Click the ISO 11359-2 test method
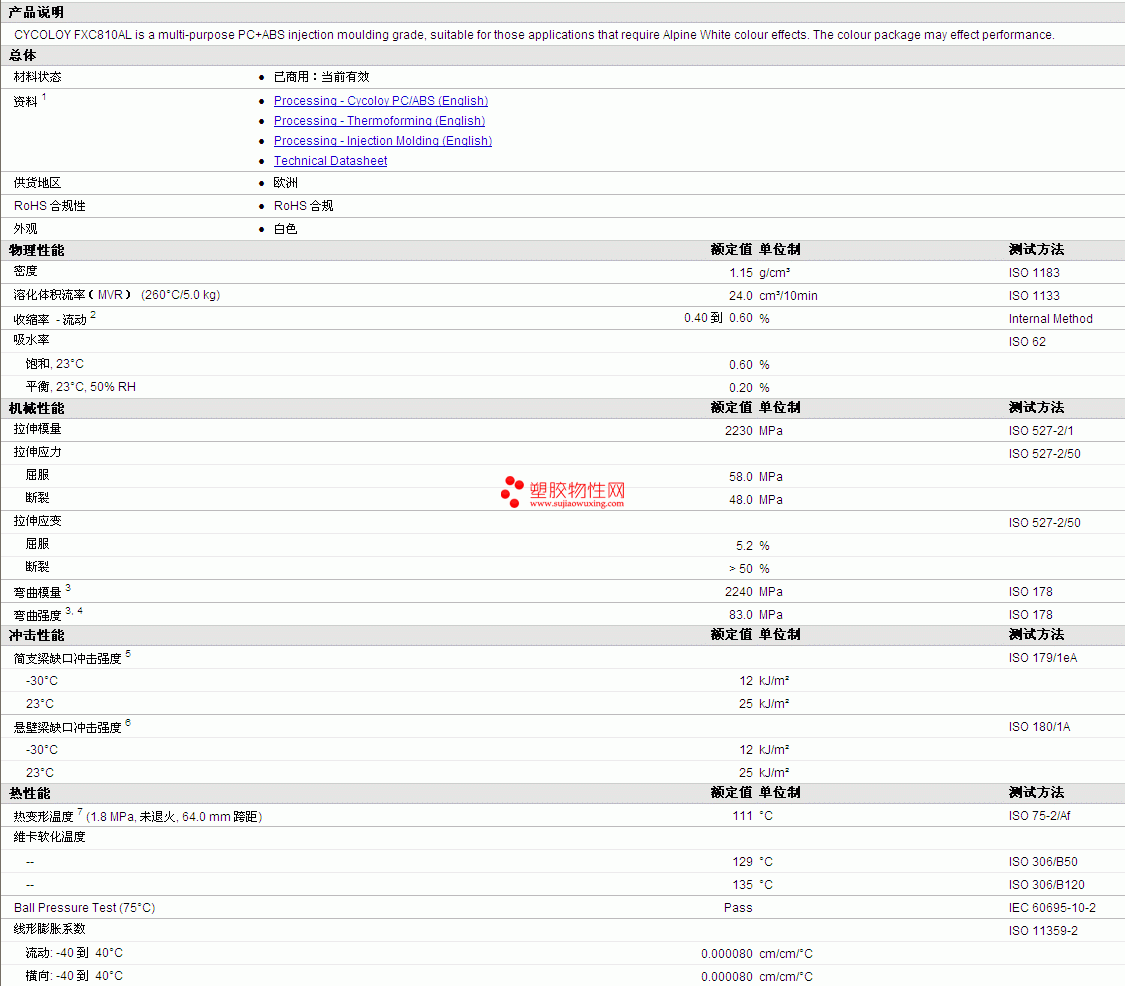 (x=1043, y=931)
